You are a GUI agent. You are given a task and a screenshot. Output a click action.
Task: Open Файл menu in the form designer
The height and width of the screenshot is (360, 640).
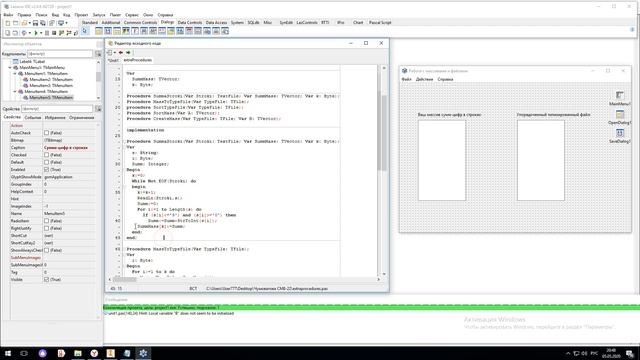pos(407,79)
